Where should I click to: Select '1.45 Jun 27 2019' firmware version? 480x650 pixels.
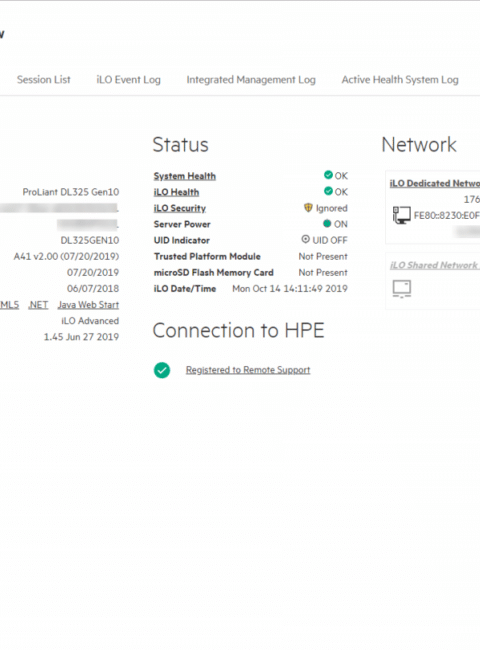tap(81, 337)
